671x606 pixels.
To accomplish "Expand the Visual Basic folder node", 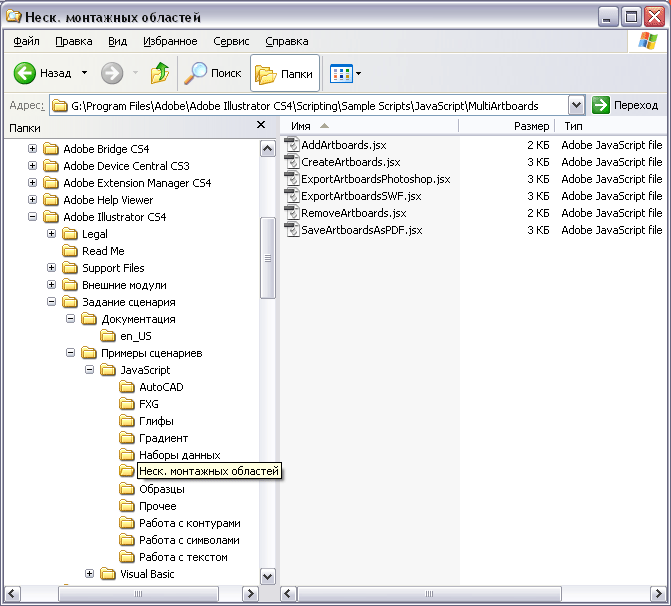I will tap(90, 574).
